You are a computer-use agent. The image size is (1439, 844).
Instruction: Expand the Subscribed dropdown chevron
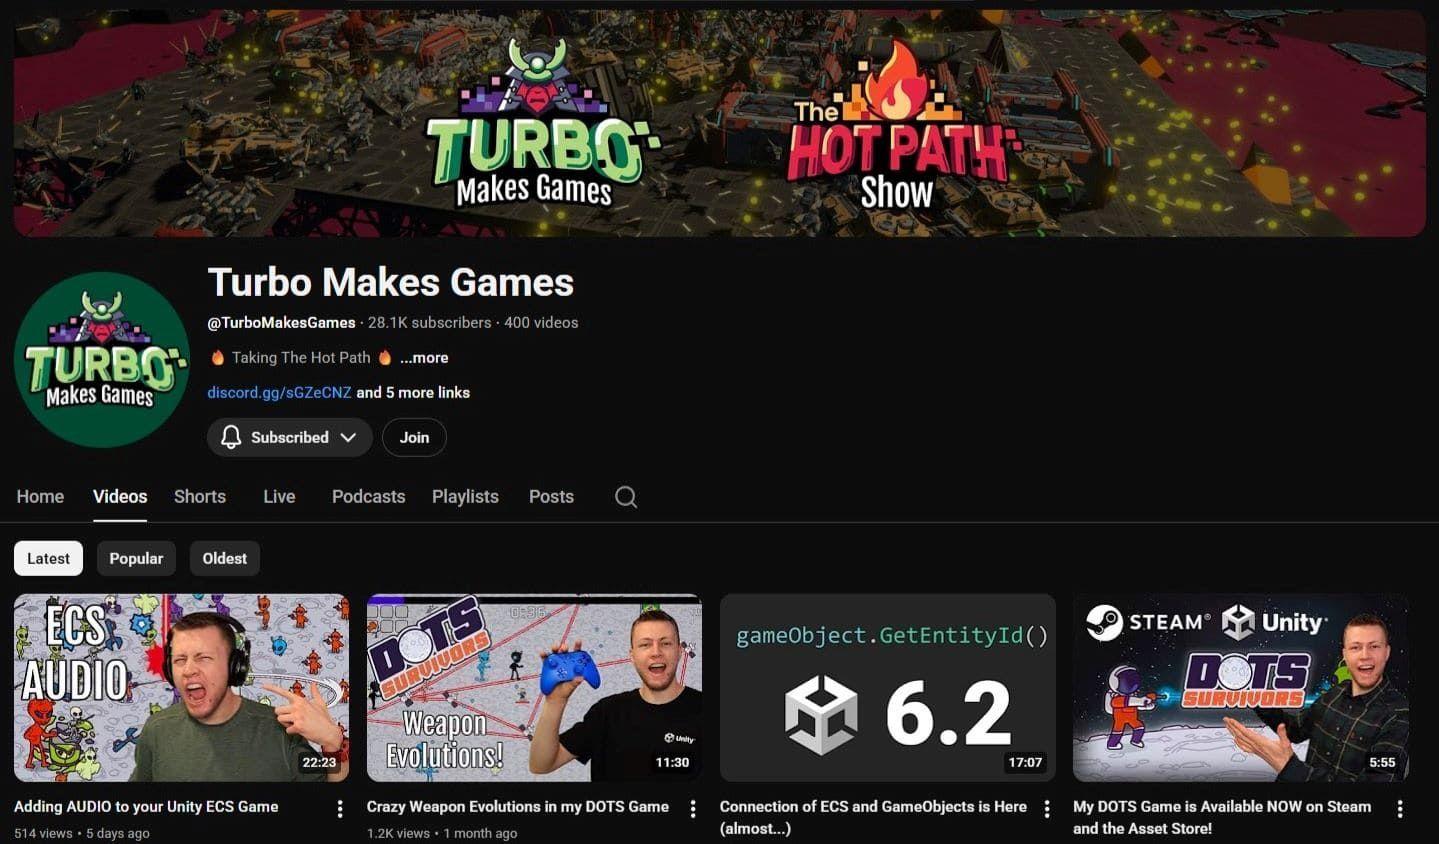pos(348,437)
